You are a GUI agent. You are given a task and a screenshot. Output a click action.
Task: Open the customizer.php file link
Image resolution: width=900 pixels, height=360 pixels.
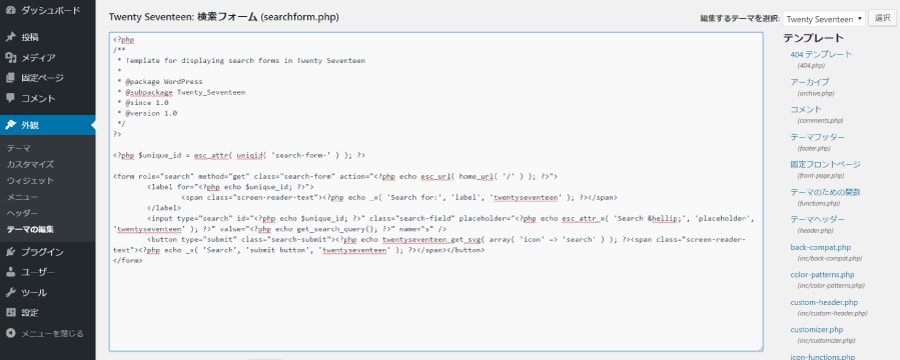[x=816, y=330]
